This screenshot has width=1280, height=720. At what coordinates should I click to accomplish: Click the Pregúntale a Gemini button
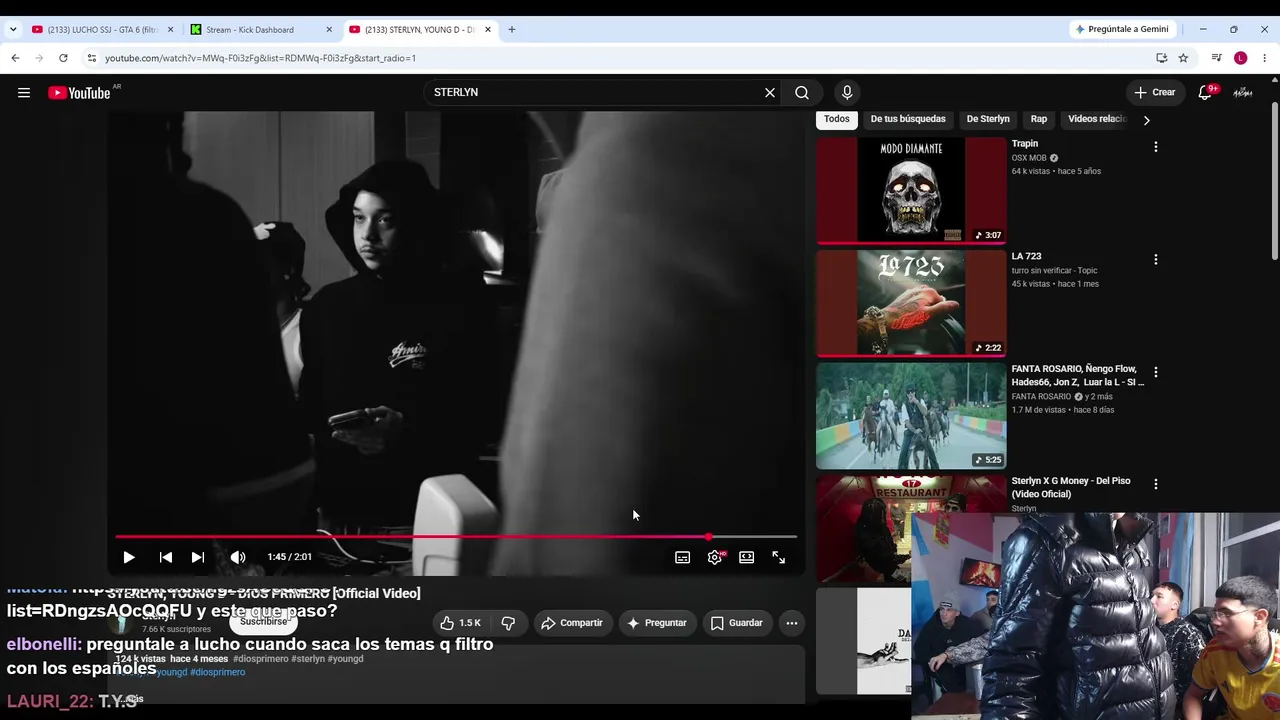(1122, 29)
